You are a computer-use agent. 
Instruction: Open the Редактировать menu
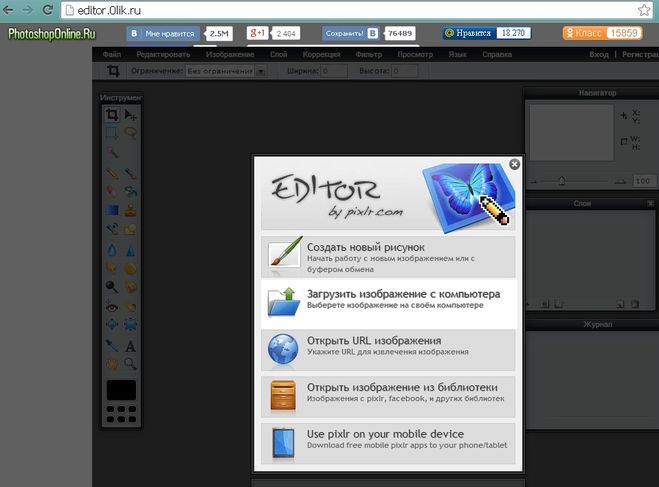click(163, 54)
